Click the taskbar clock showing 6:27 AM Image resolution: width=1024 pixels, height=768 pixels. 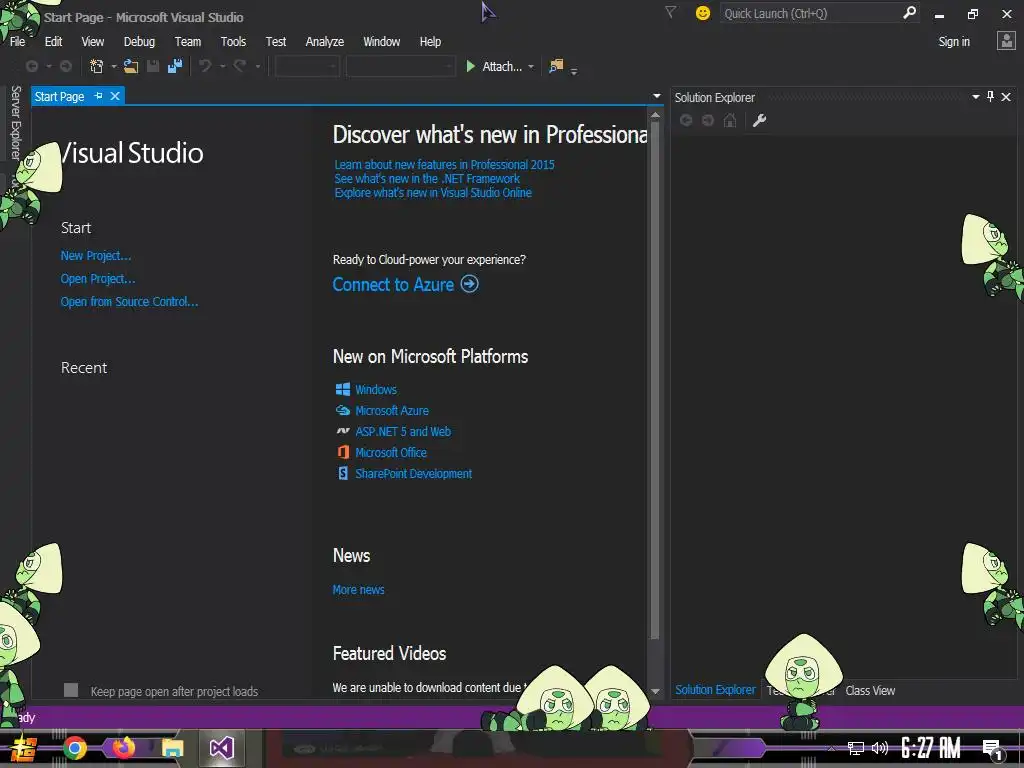click(x=931, y=748)
